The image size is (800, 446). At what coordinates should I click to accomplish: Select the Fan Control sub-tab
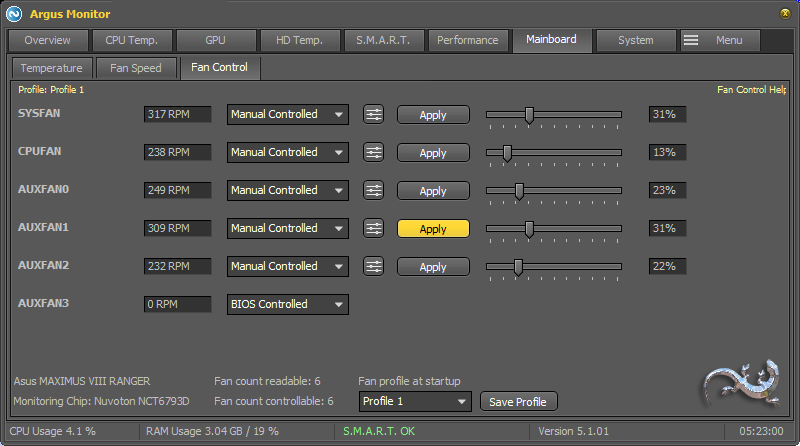(x=219, y=67)
